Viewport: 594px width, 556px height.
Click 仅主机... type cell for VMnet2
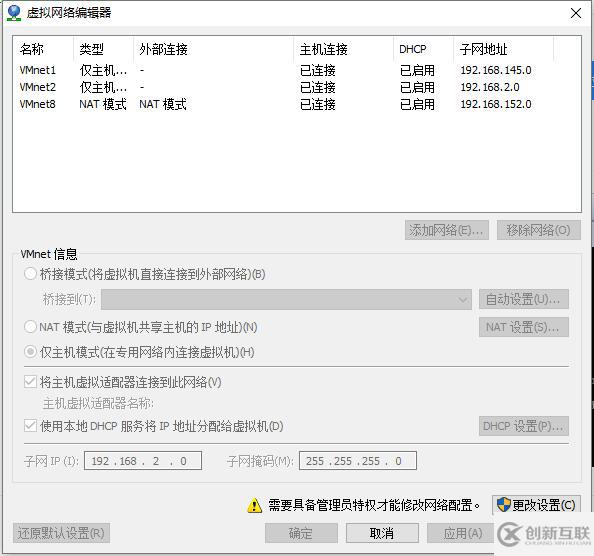click(103, 87)
